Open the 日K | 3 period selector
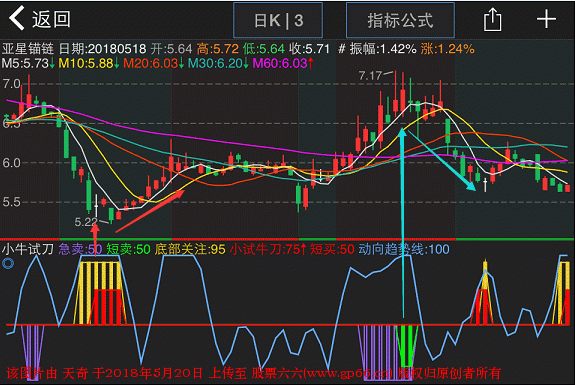The height and width of the screenshot is (385, 575). point(278,20)
